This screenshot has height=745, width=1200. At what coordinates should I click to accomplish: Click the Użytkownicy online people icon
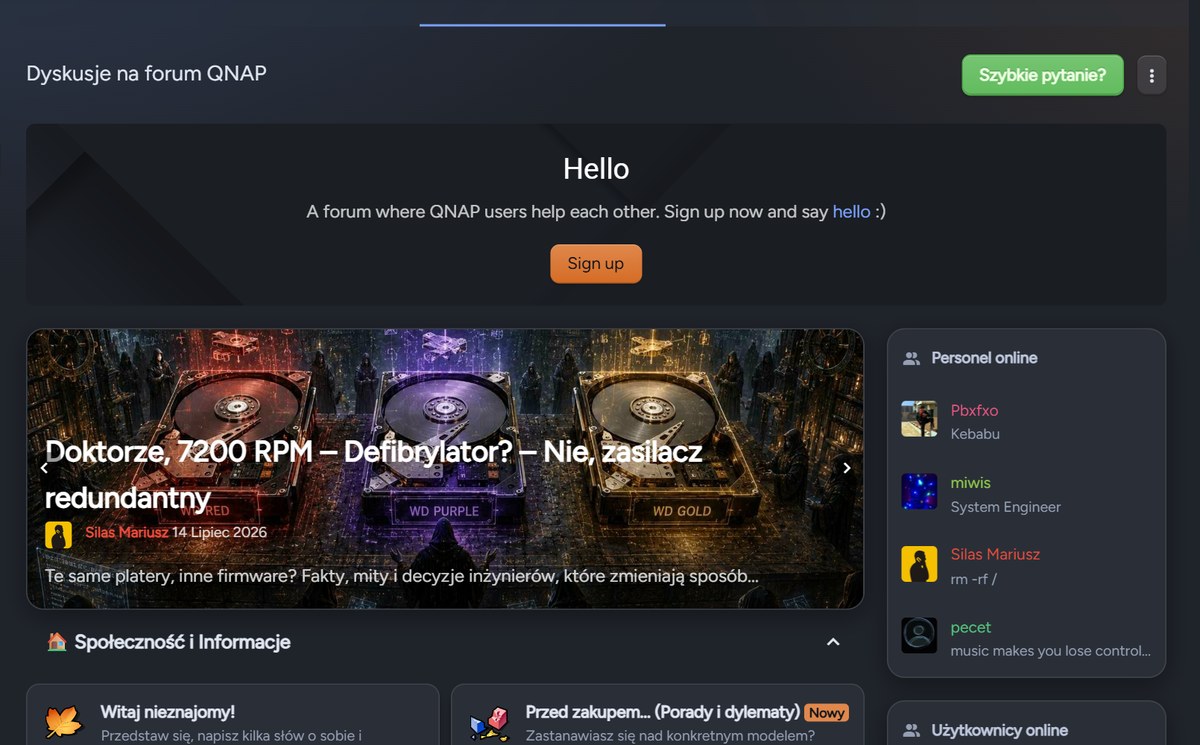(911, 731)
